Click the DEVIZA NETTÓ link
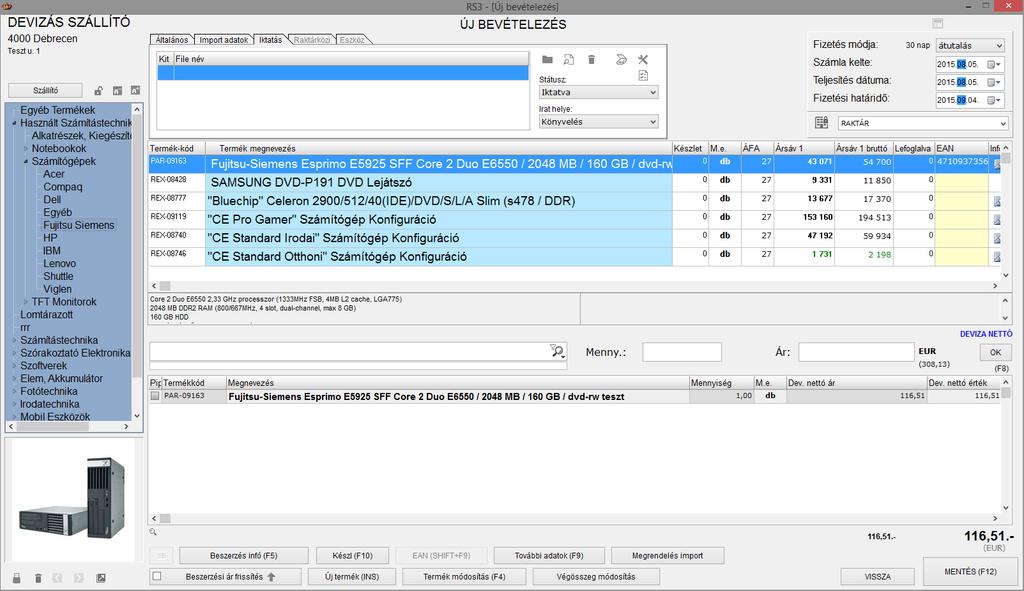 [x=985, y=334]
